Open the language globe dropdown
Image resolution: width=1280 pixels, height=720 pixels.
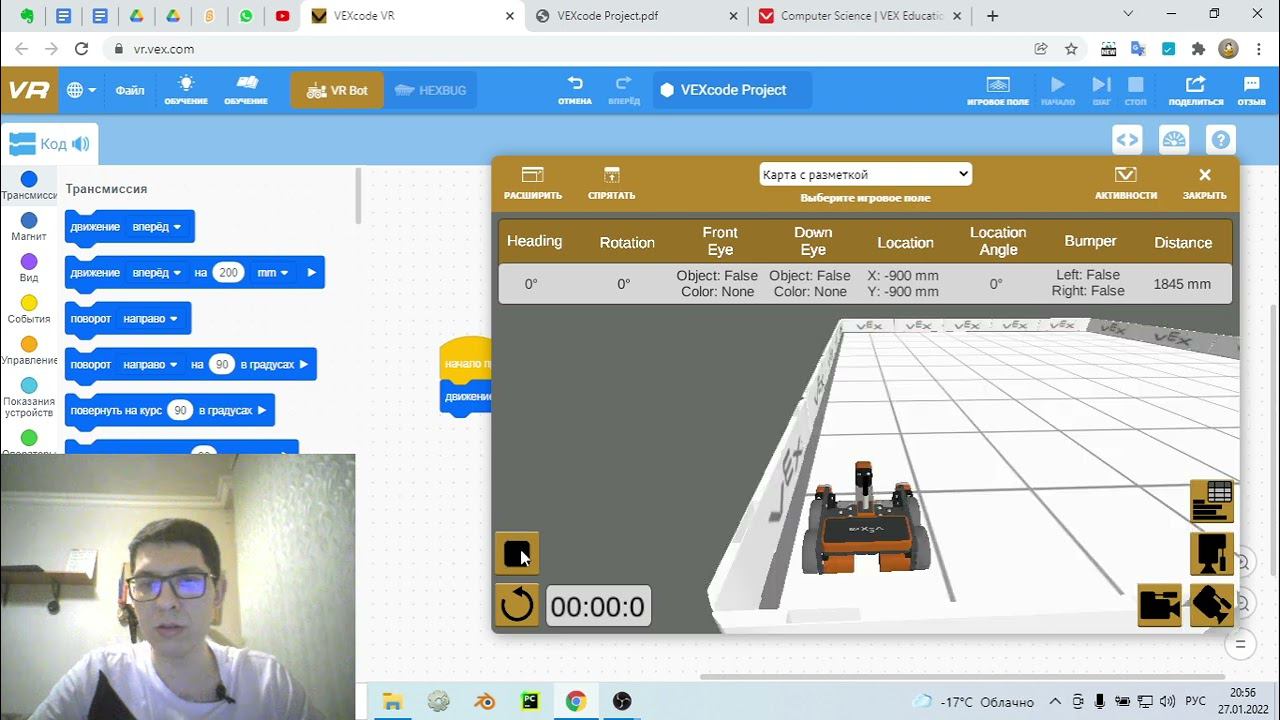81,90
